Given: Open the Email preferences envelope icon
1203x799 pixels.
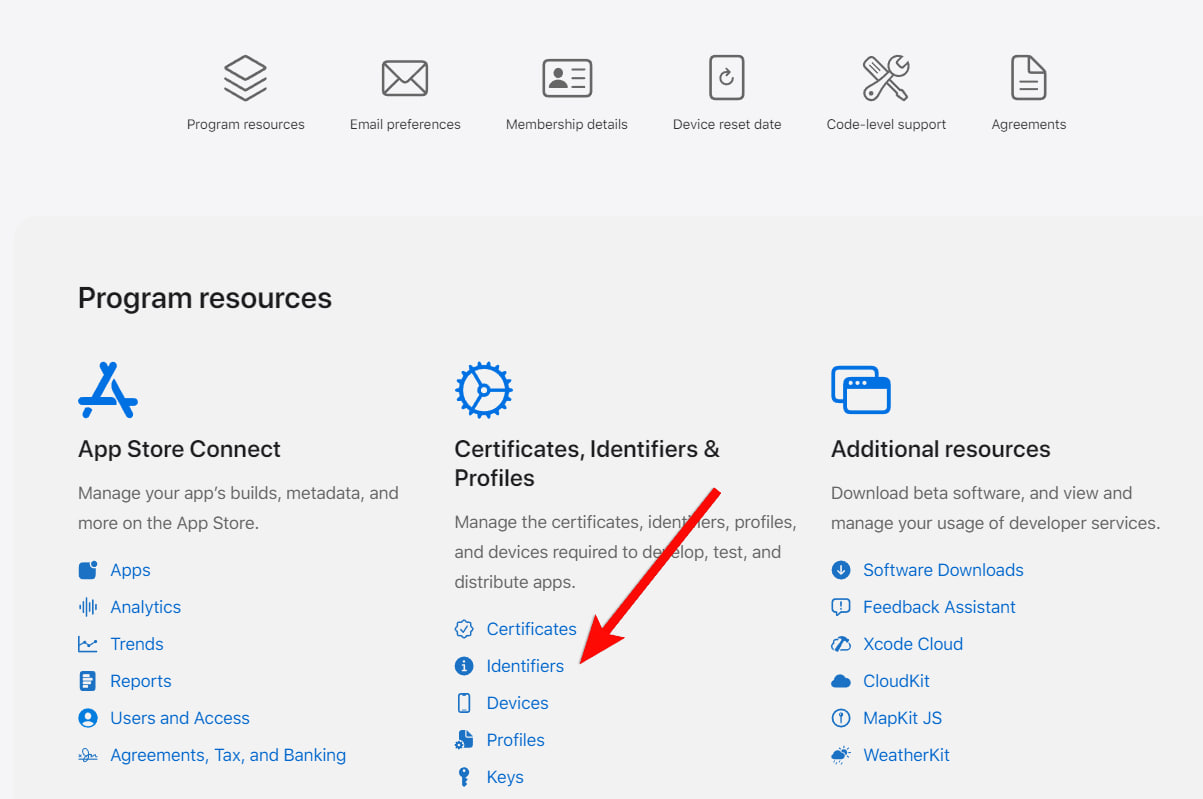Looking at the screenshot, I should pyautogui.click(x=405, y=78).
